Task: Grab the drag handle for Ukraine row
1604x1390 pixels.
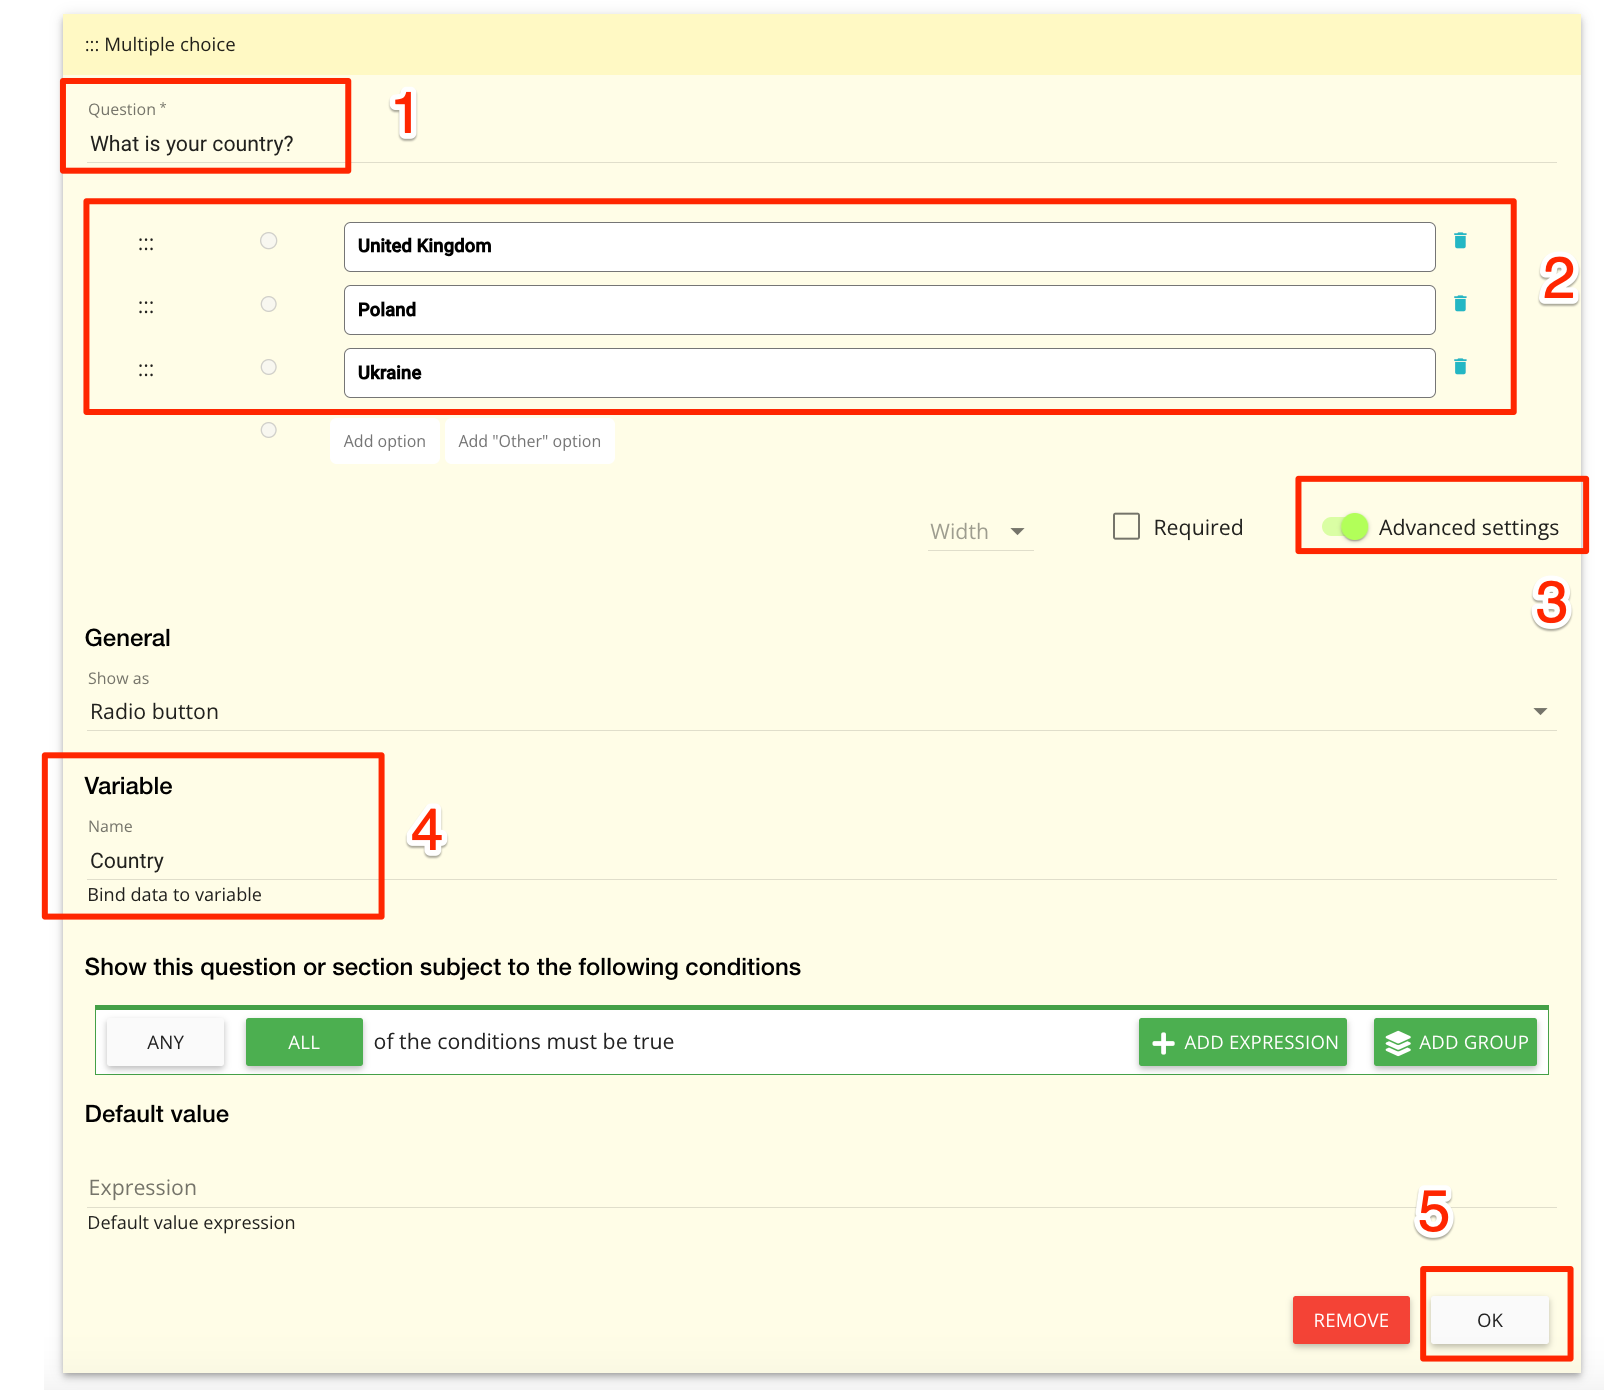Action: (x=146, y=371)
